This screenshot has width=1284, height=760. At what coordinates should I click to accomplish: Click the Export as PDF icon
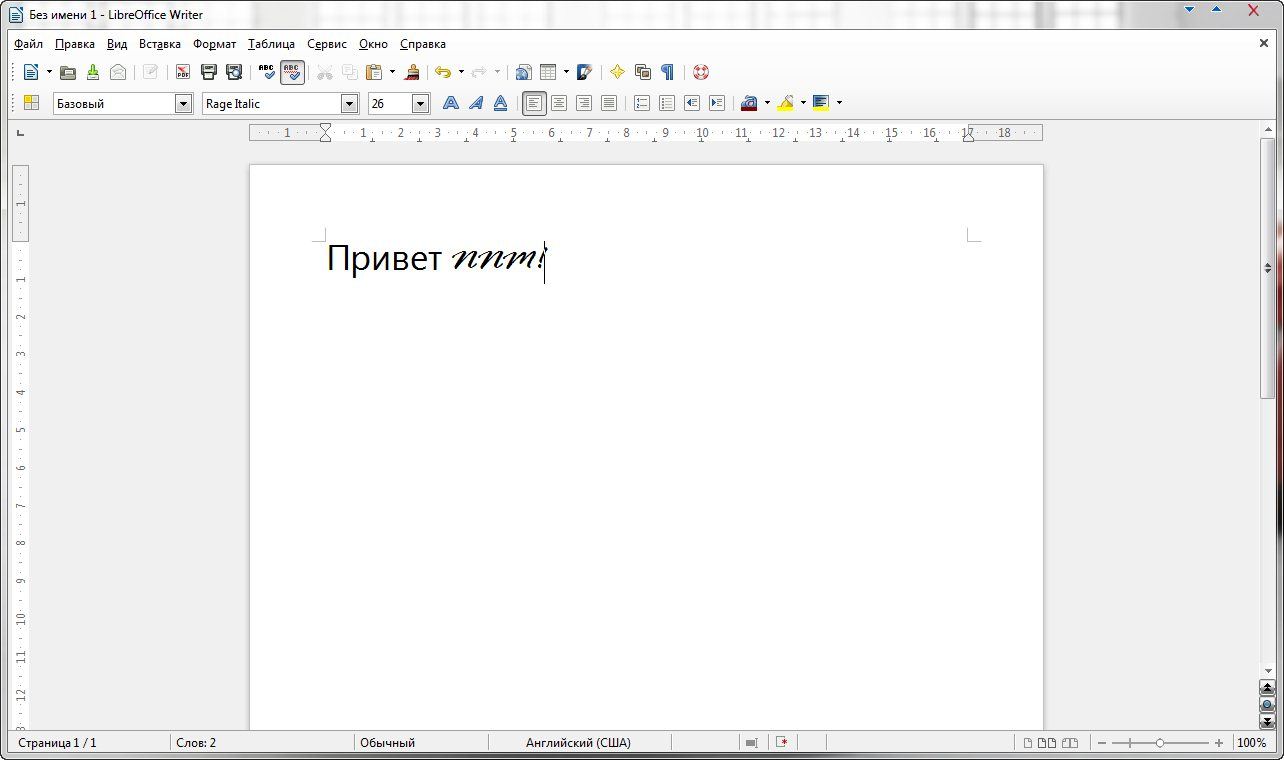(183, 72)
